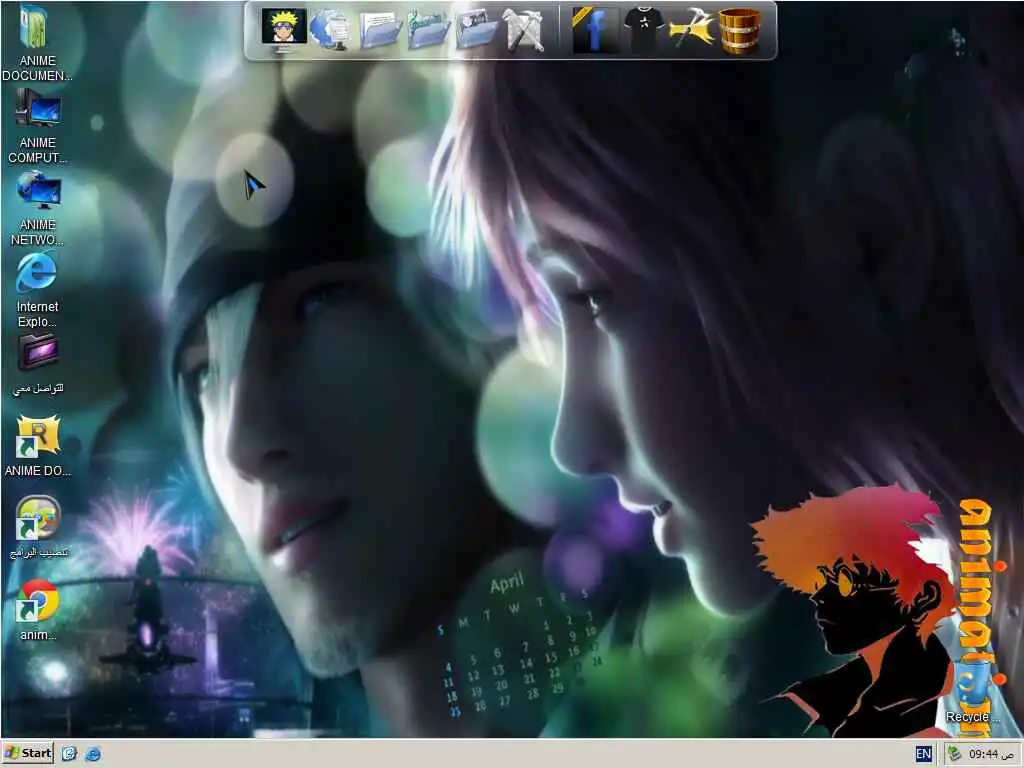Click the green system tray icon
The image size is (1024, 768).
pyautogui.click(x=955, y=754)
